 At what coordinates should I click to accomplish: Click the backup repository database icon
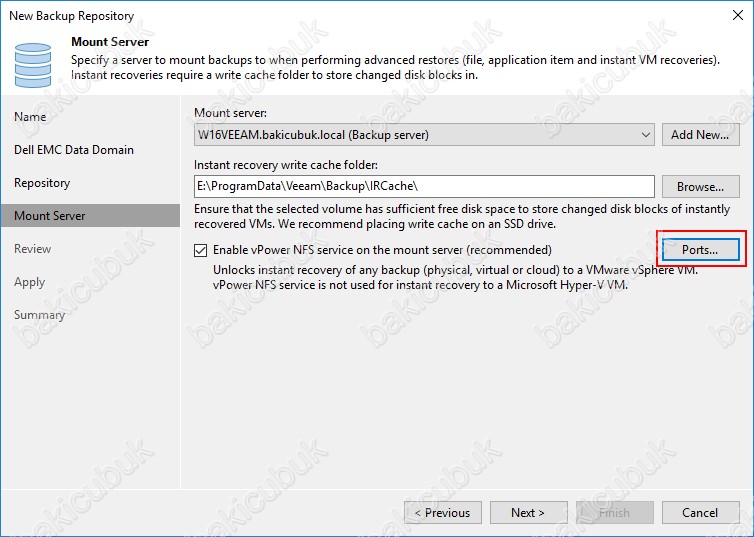[33, 65]
